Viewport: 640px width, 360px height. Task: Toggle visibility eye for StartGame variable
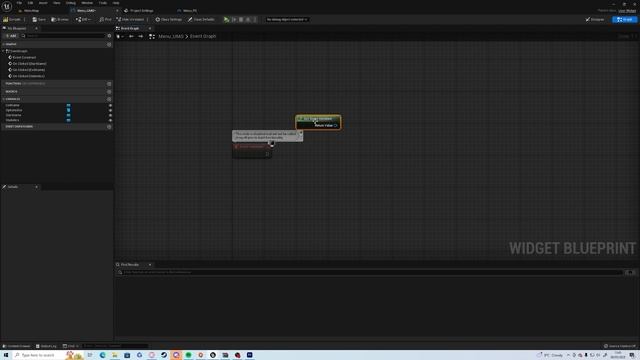tap(110, 115)
